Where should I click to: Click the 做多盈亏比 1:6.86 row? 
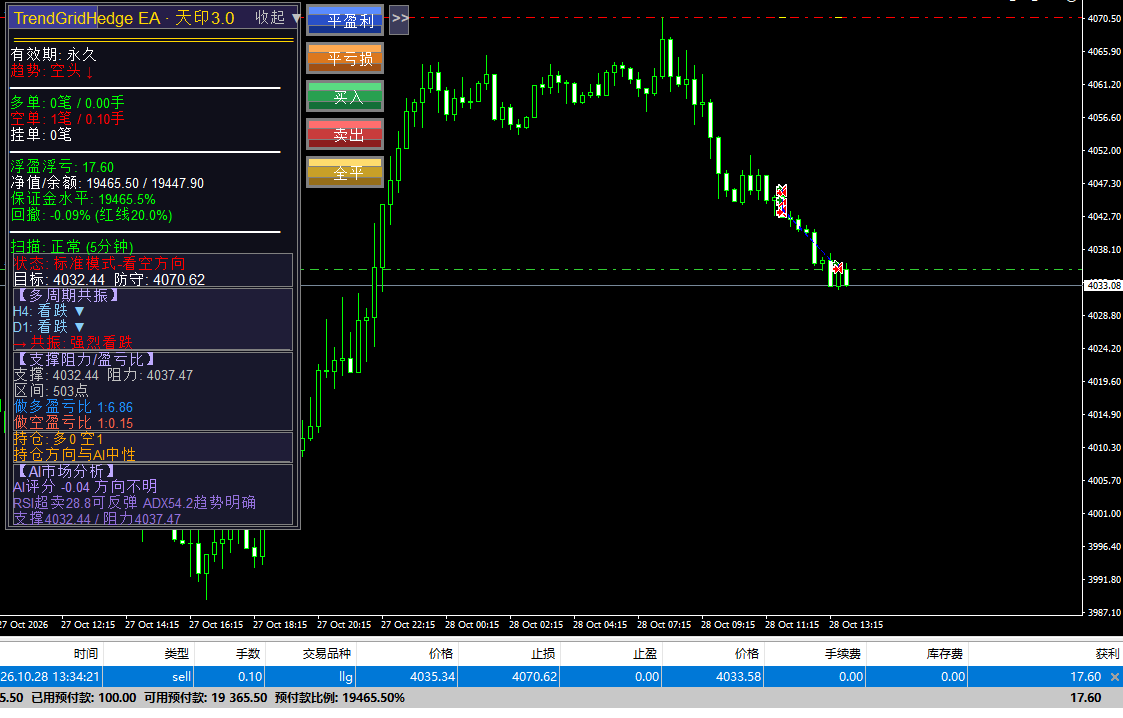(x=73, y=407)
